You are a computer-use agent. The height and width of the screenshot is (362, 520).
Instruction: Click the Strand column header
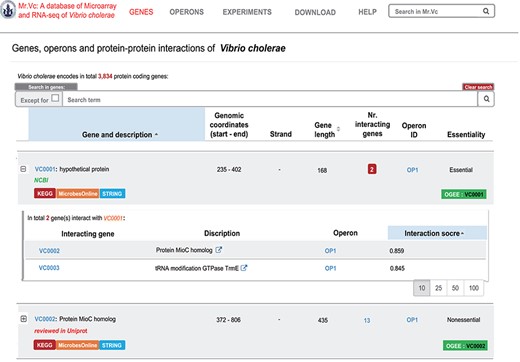[x=281, y=134]
